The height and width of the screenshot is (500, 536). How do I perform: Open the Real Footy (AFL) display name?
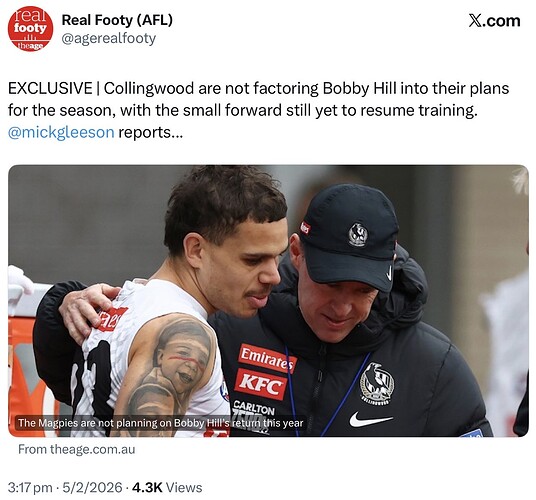tap(117, 20)
